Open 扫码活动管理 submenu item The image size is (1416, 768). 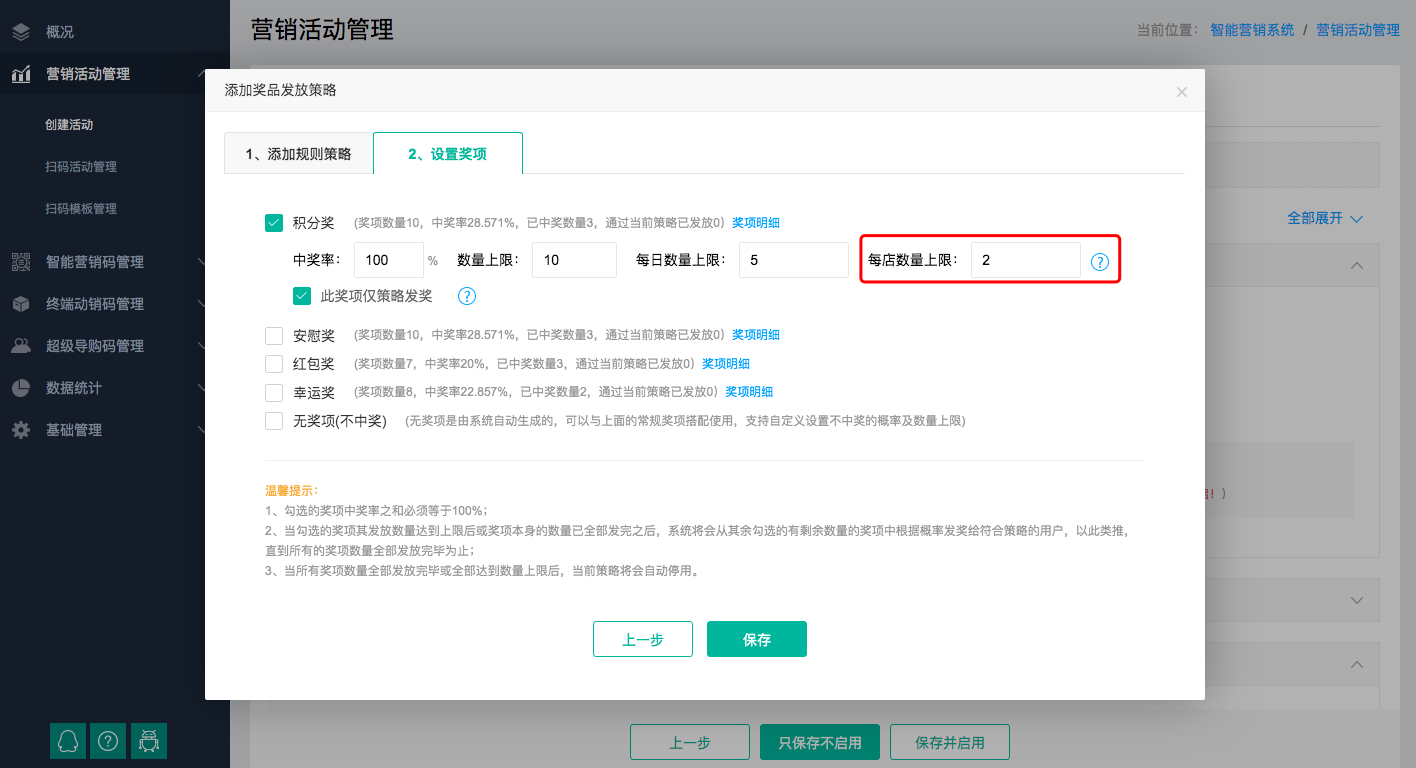point(81,167)
